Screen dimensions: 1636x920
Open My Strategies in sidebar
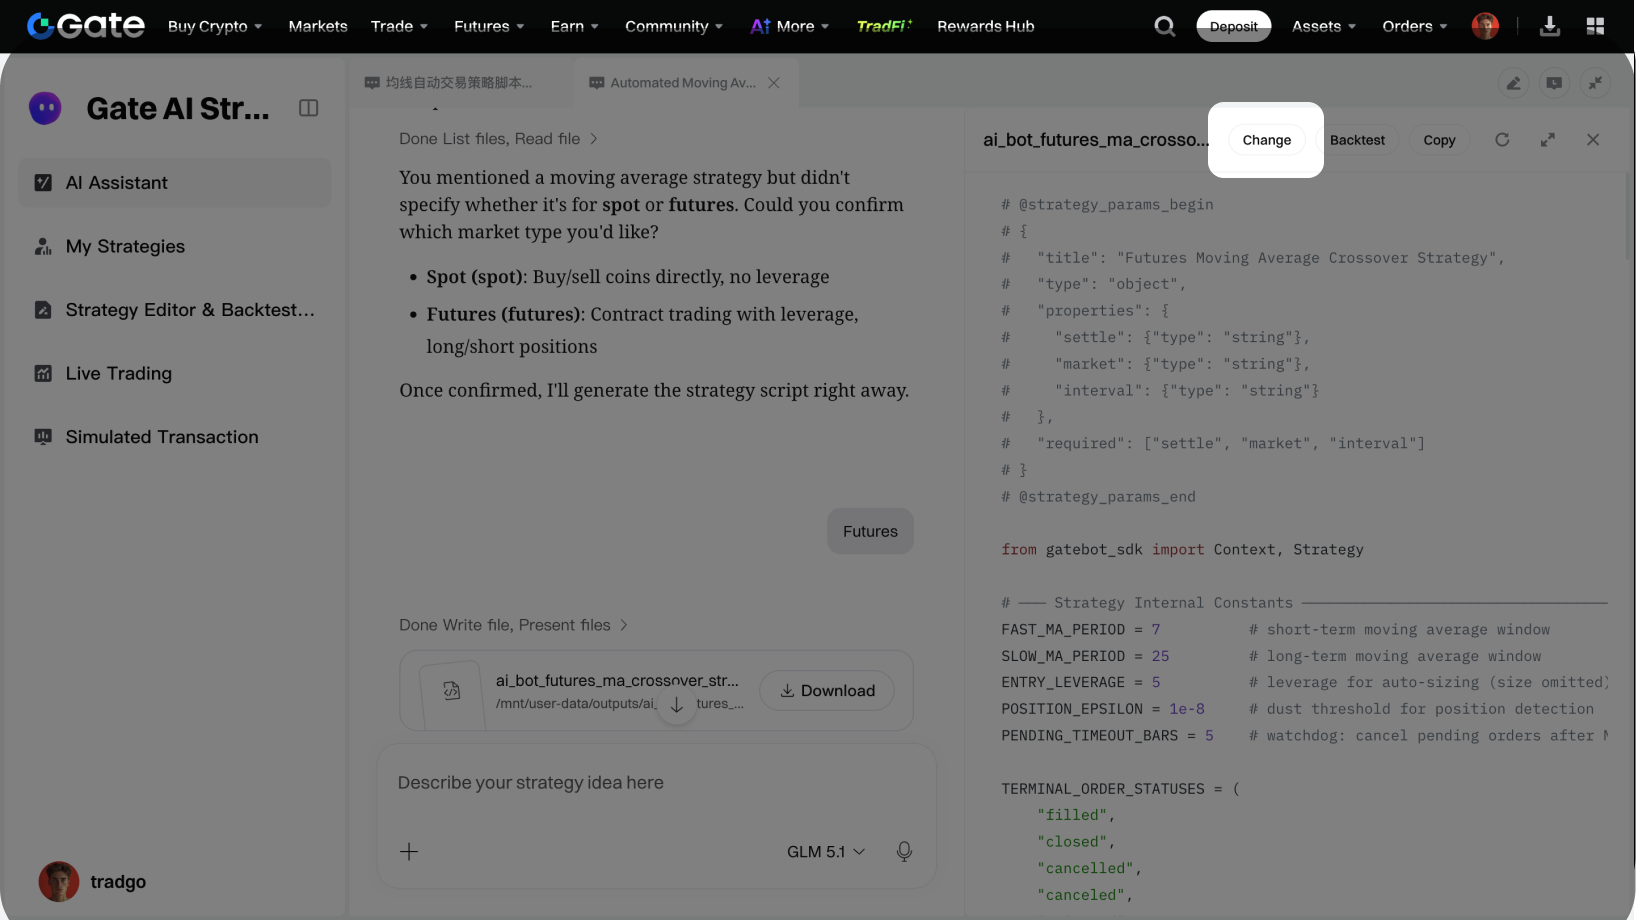click(x=175, y=246)
